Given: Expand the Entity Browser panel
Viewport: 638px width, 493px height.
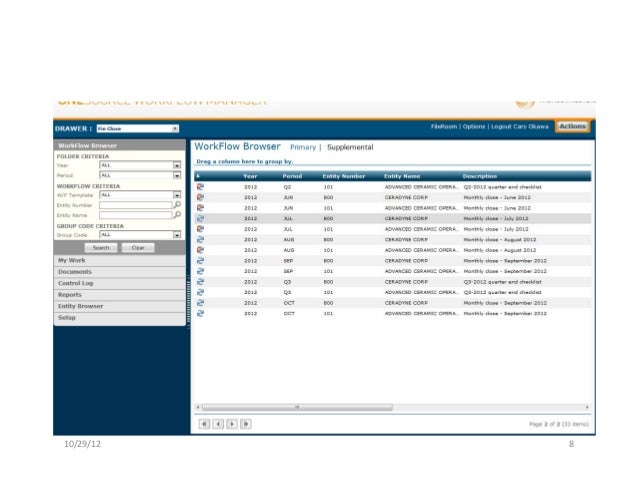Looking at the screenshot, I should (120, 306).
